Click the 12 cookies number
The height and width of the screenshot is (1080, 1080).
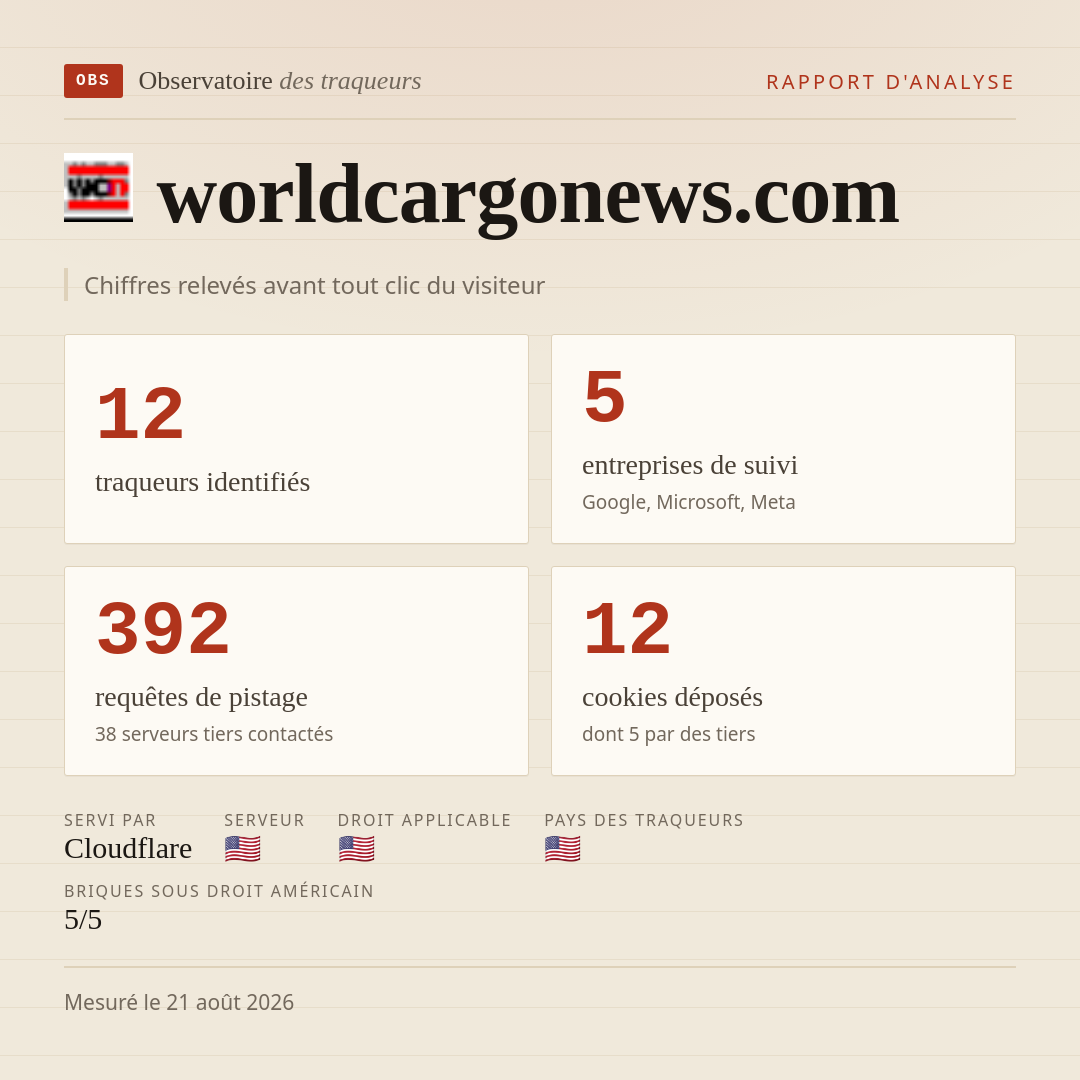coord(627,629)
